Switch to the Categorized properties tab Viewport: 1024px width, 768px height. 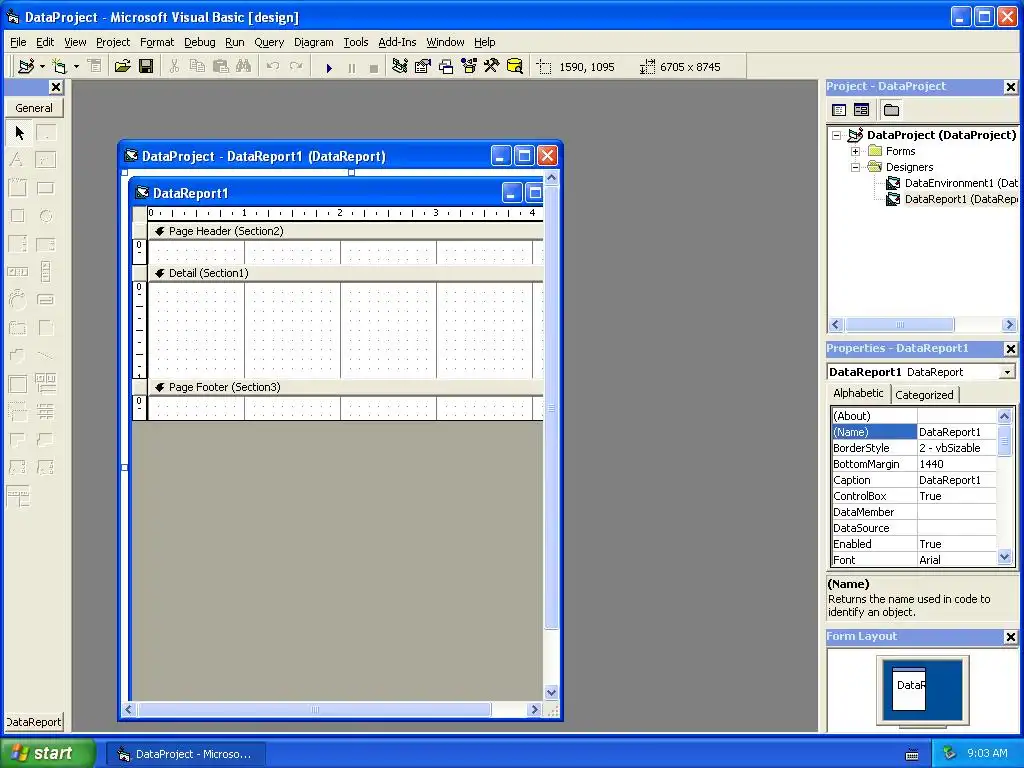pos(924,395)
